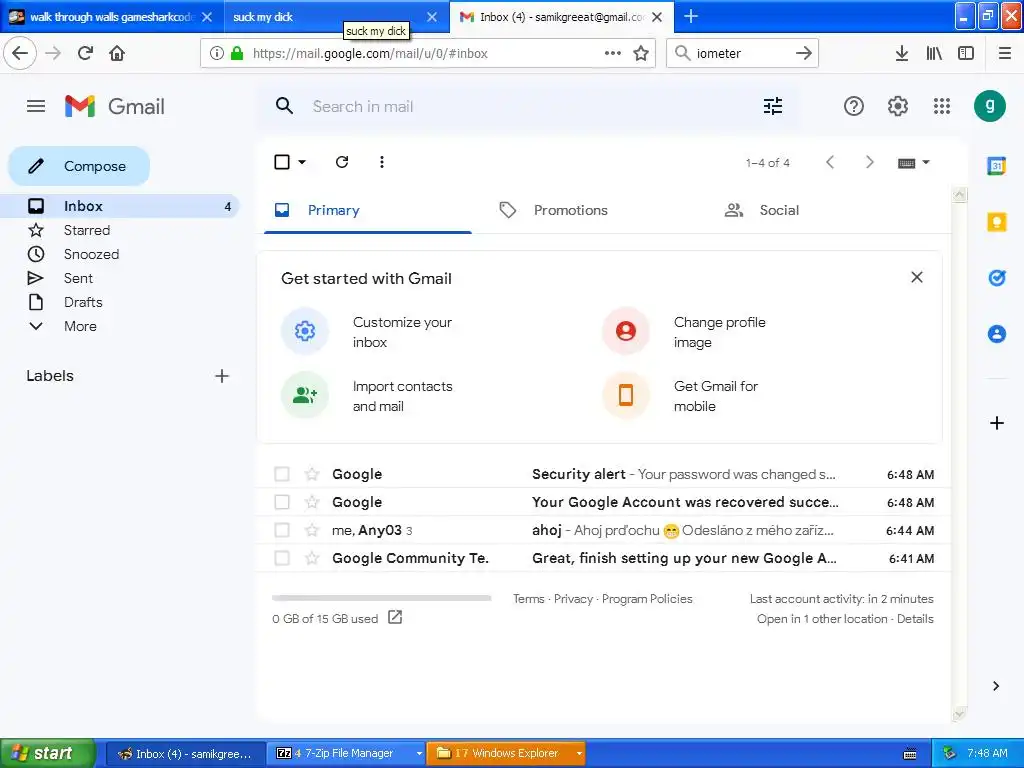Image resolution: width=1024 pixels, height=768 pixels.
Task: Star the Google Community Team email
Action: 312,558
